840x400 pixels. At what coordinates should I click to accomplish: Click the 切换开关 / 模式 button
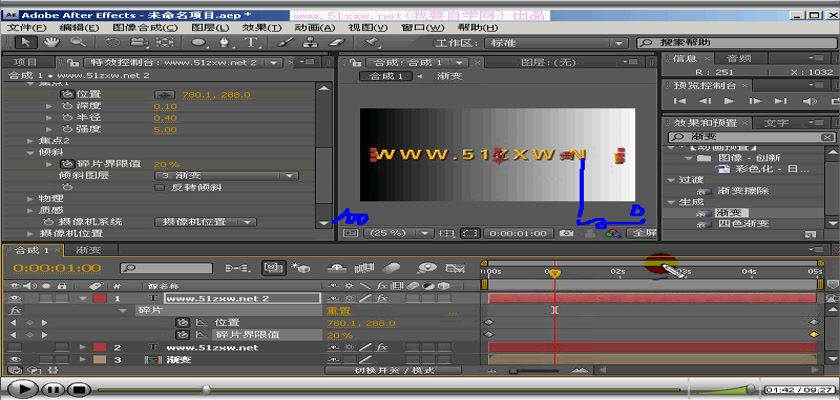395,370
